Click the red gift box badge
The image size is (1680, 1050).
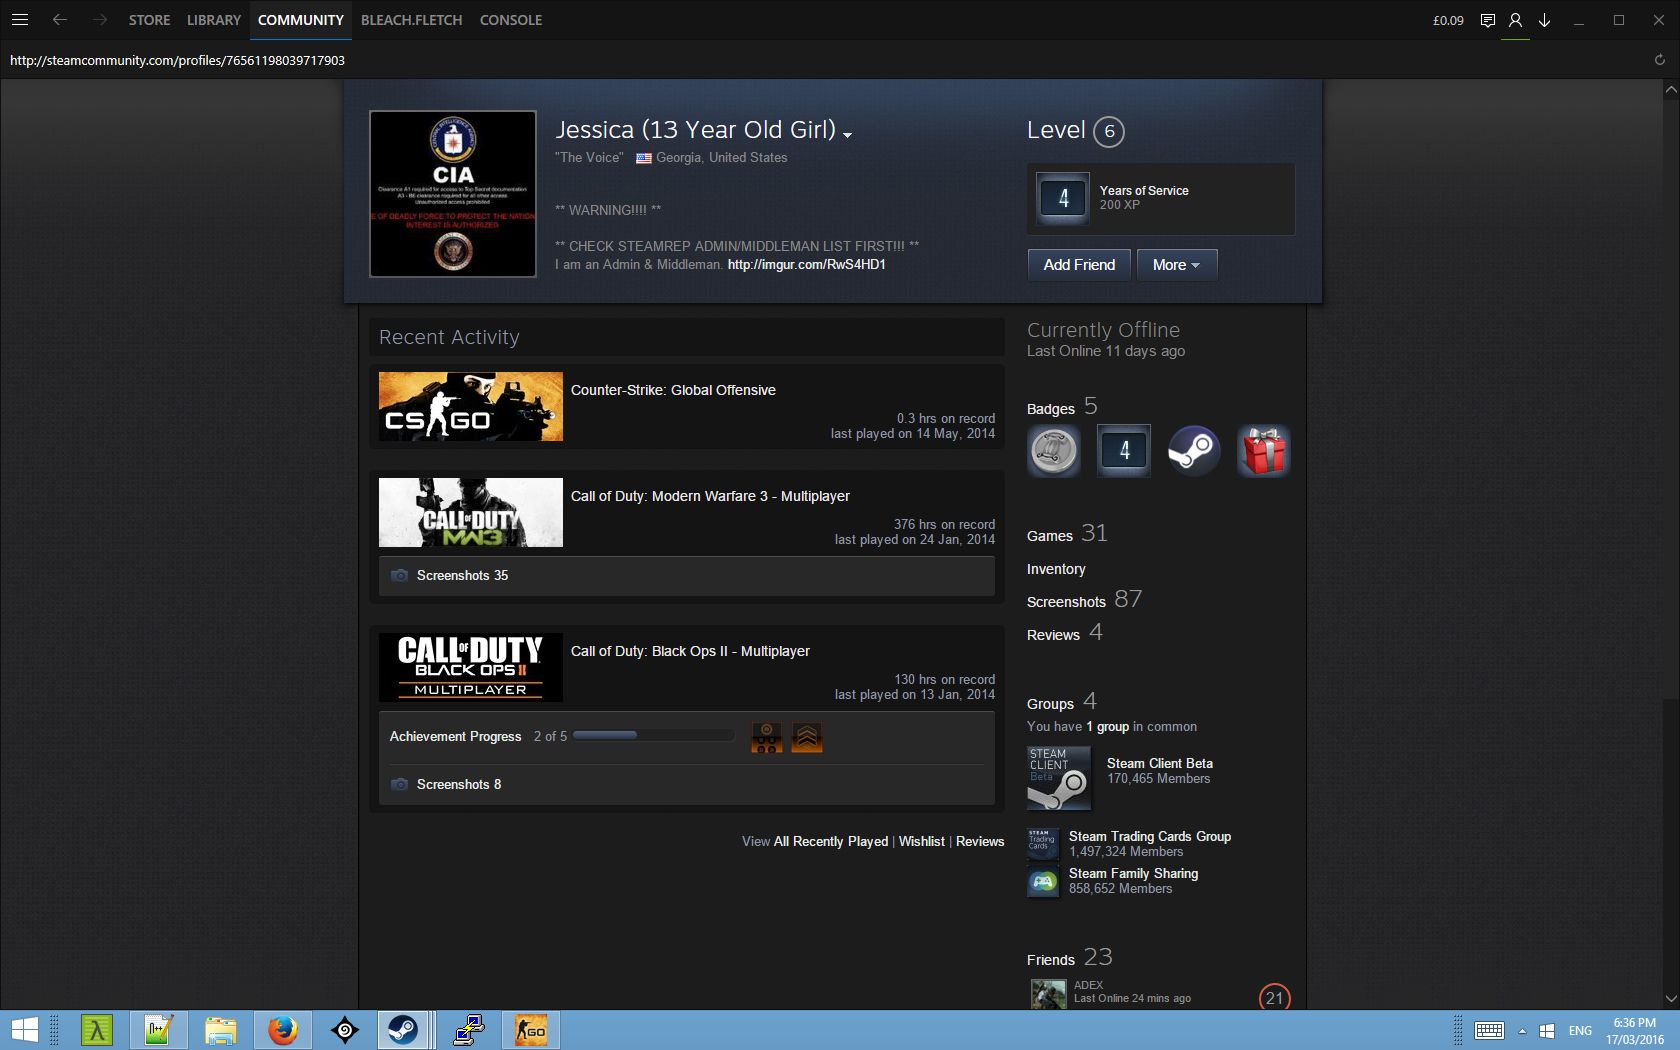click(x=1264, y=451)
